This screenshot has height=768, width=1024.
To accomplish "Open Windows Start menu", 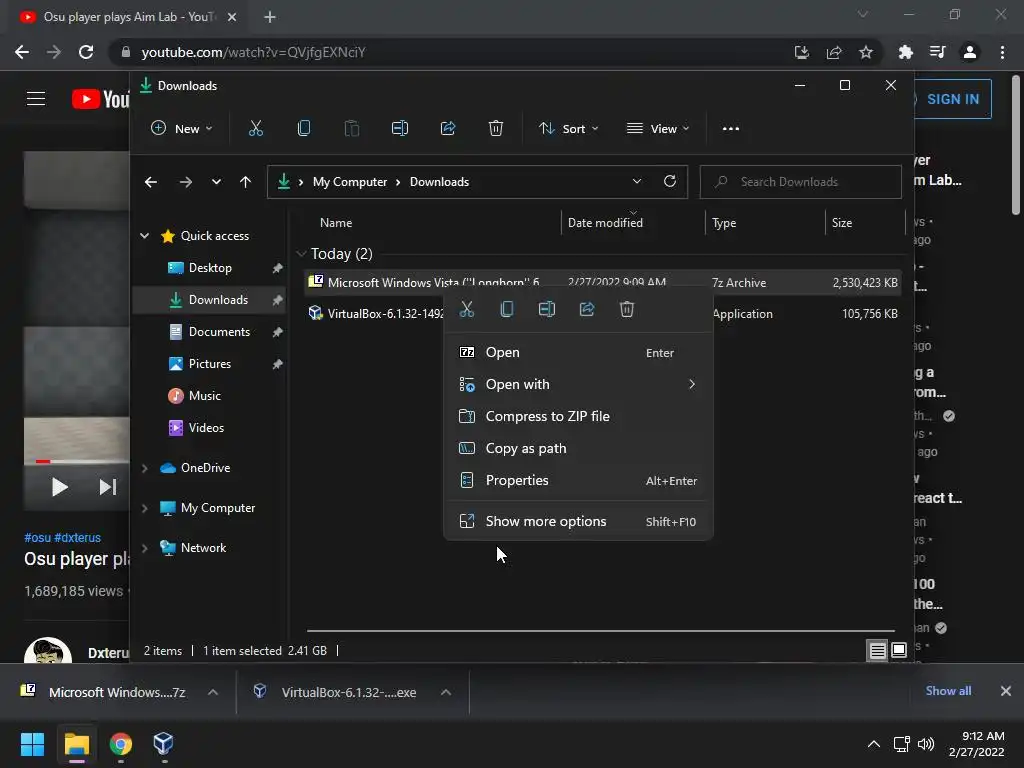I will pos(32,743).
